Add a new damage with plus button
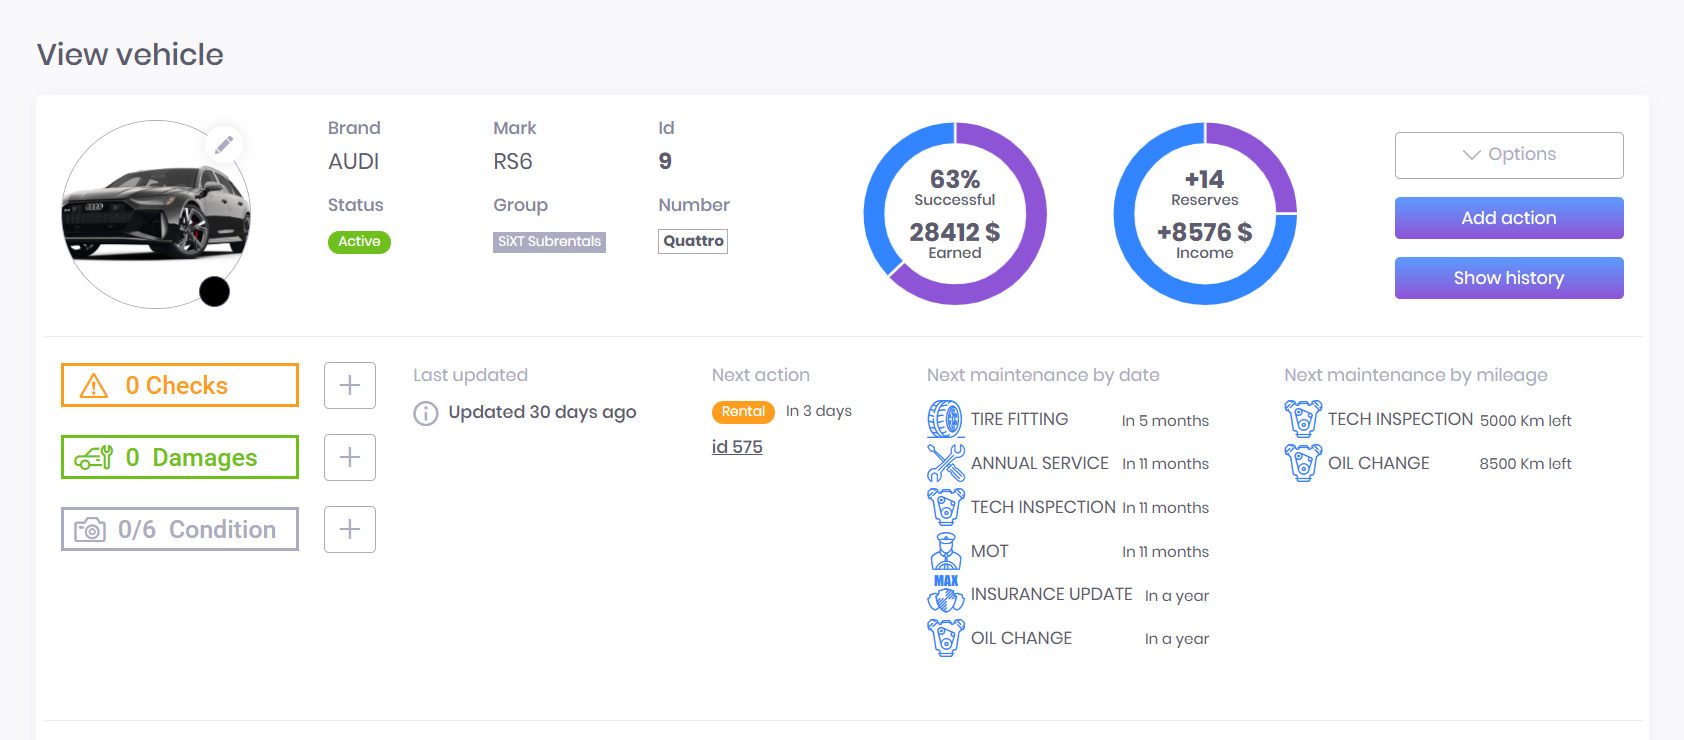The width and height of the screenshot is (1684, 740). pyautogui.click(x=350, y=457)
